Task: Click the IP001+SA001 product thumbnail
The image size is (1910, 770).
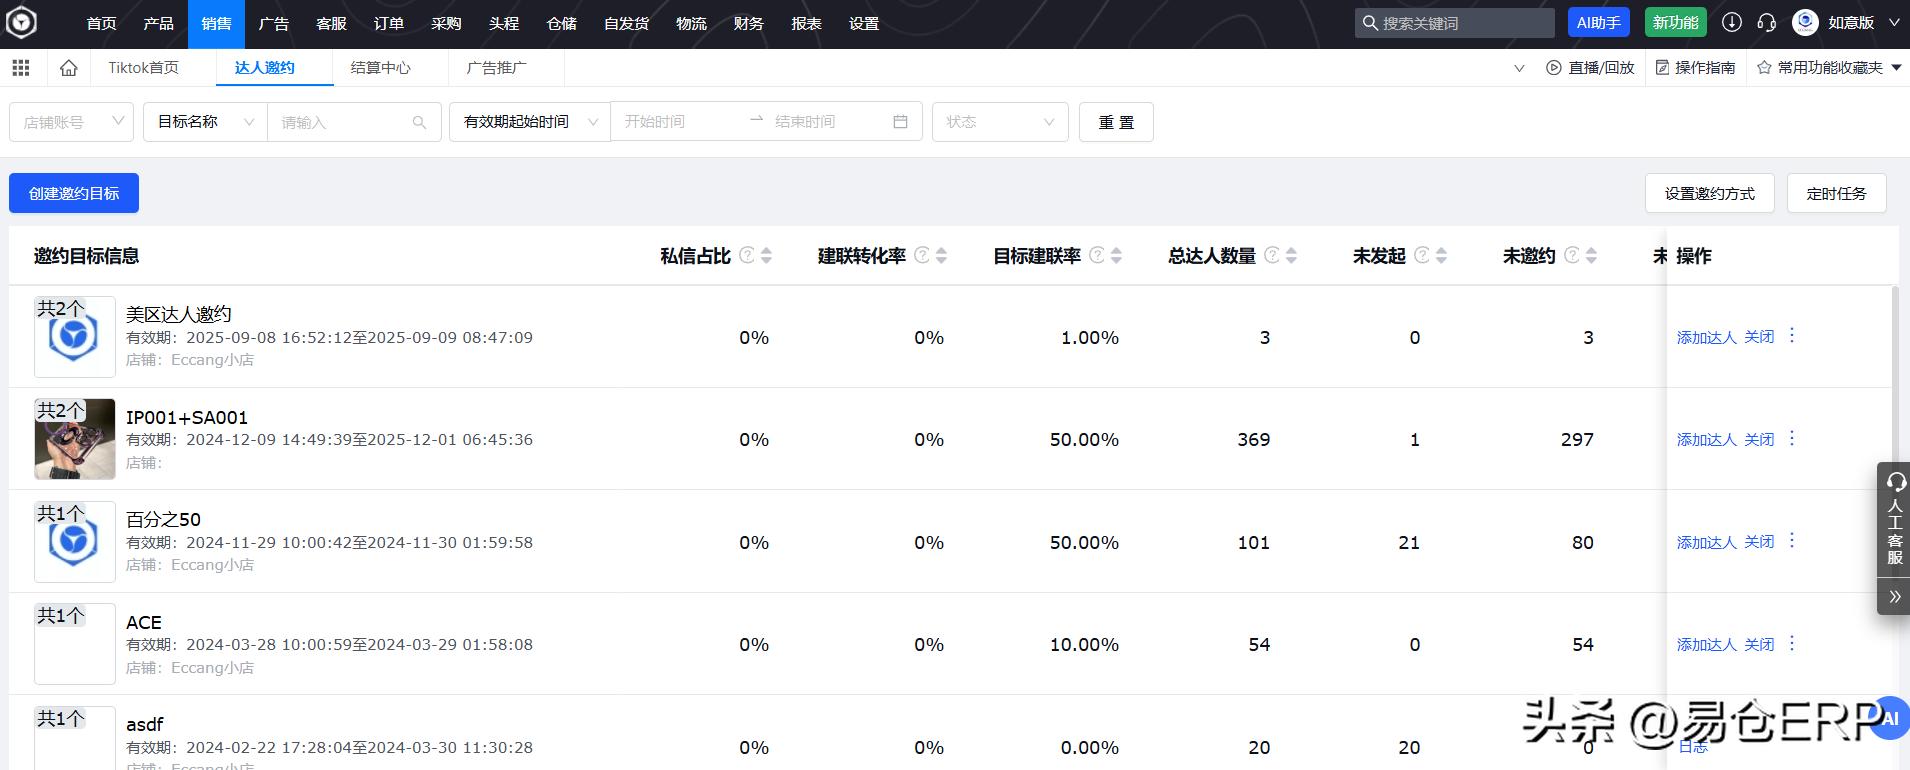Action: click(x=75, y=439)
